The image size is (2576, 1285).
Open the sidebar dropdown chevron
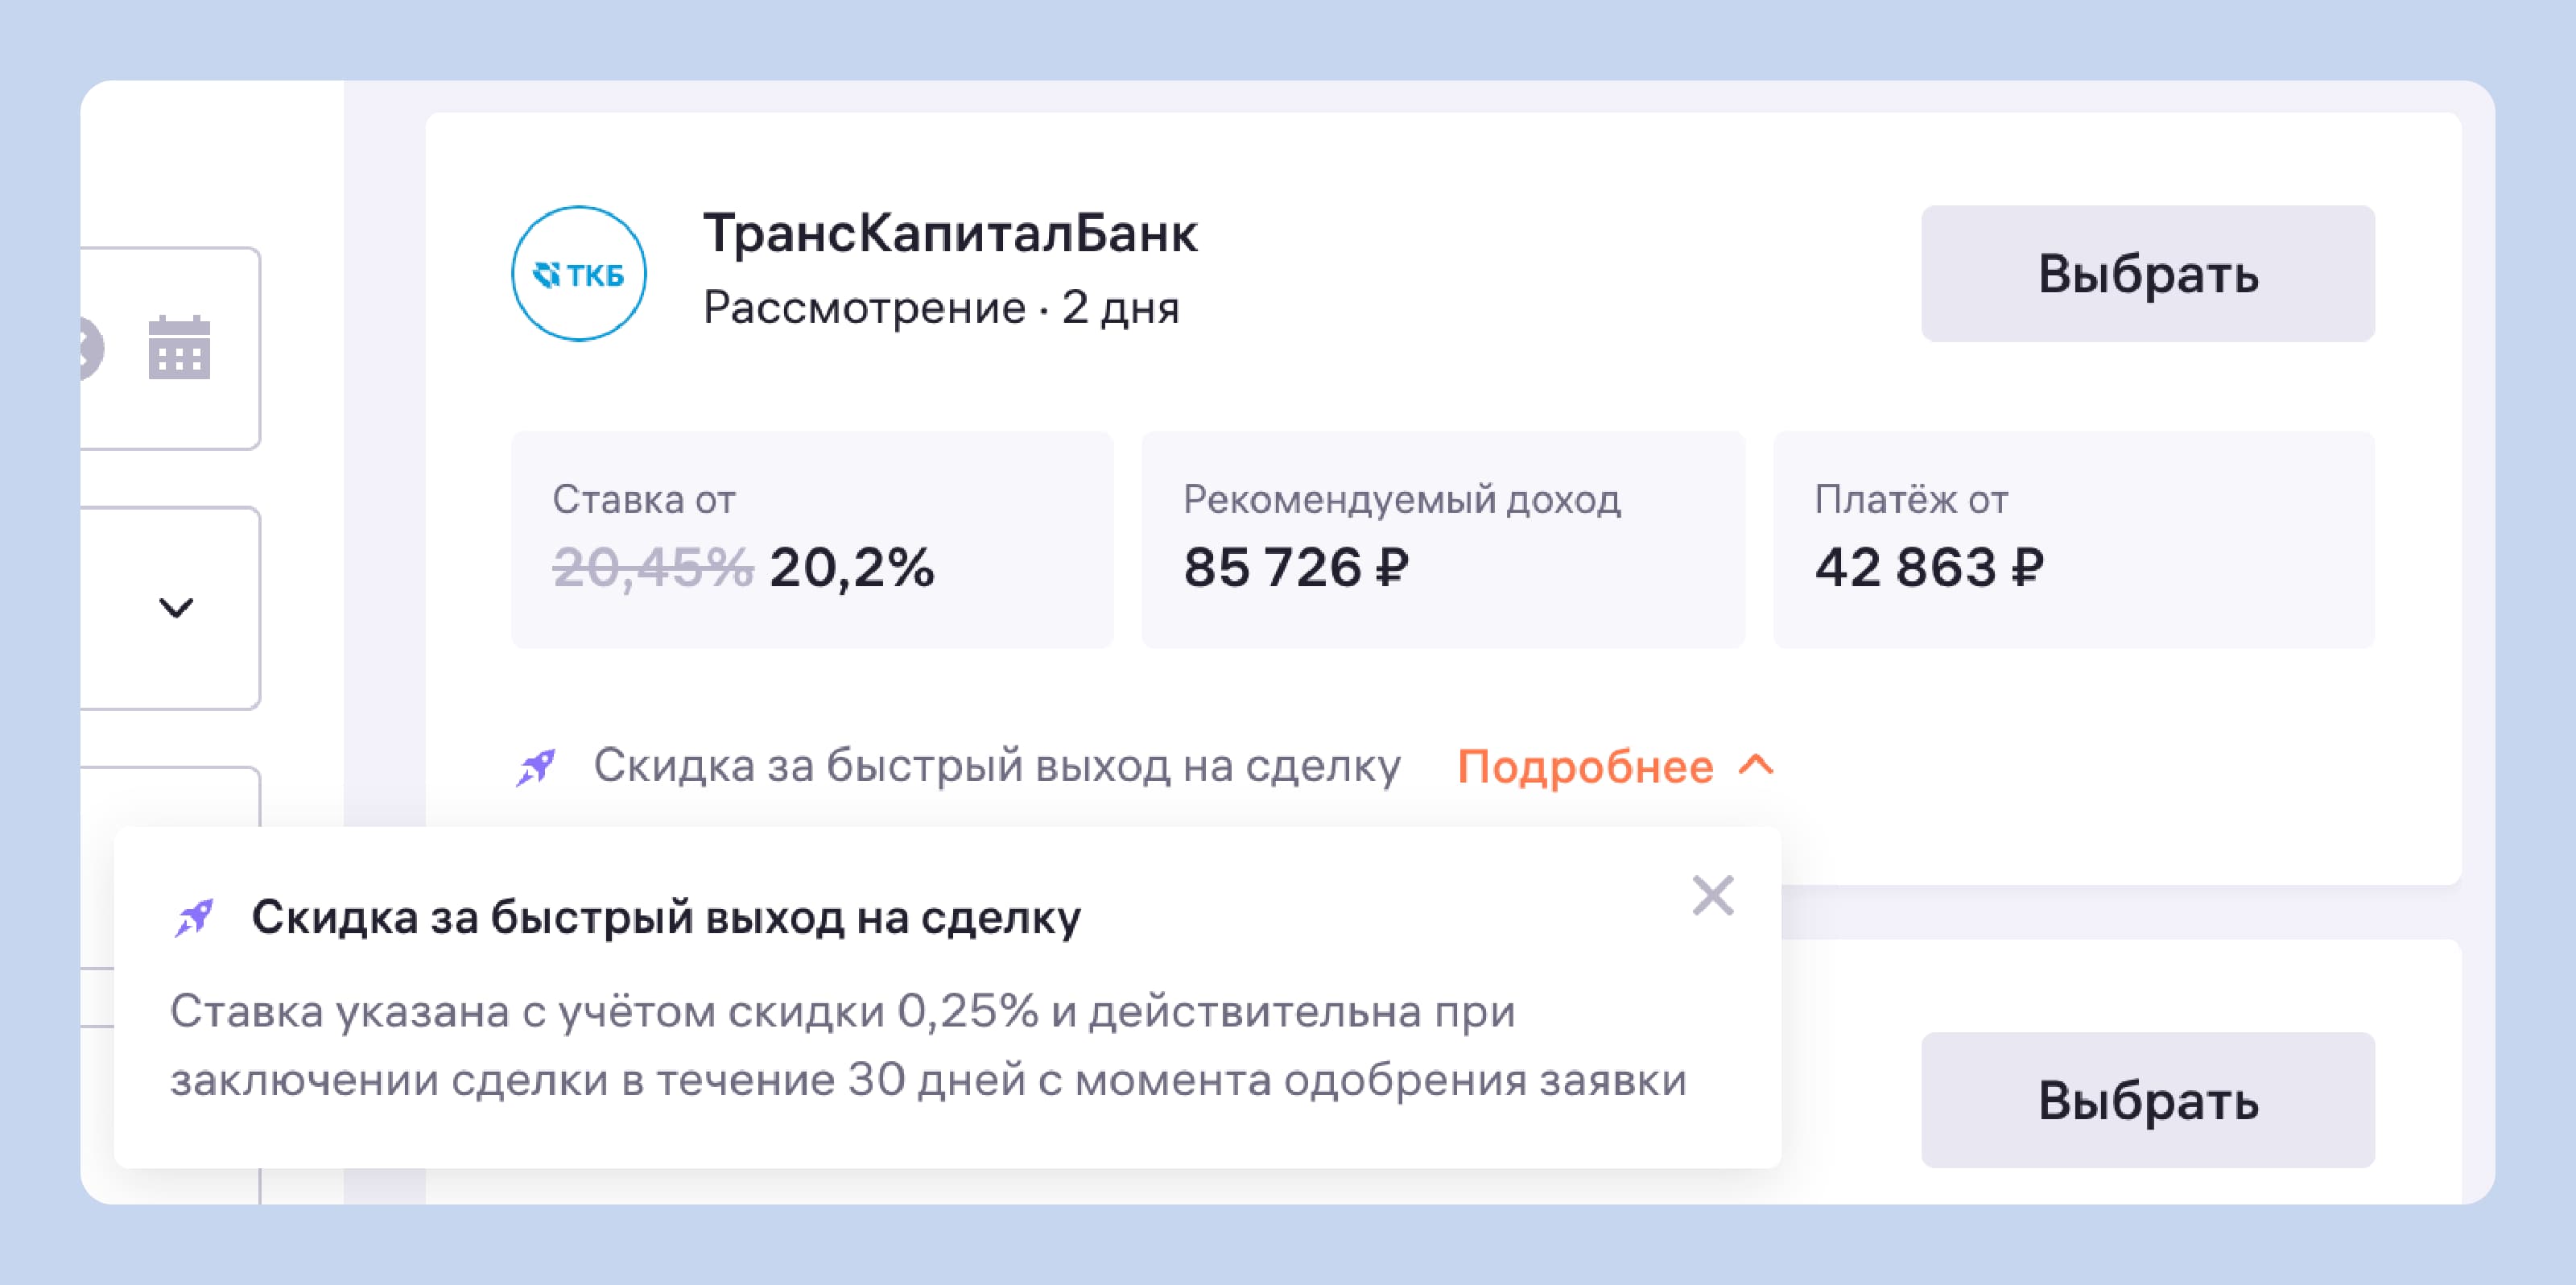point(176,607)
